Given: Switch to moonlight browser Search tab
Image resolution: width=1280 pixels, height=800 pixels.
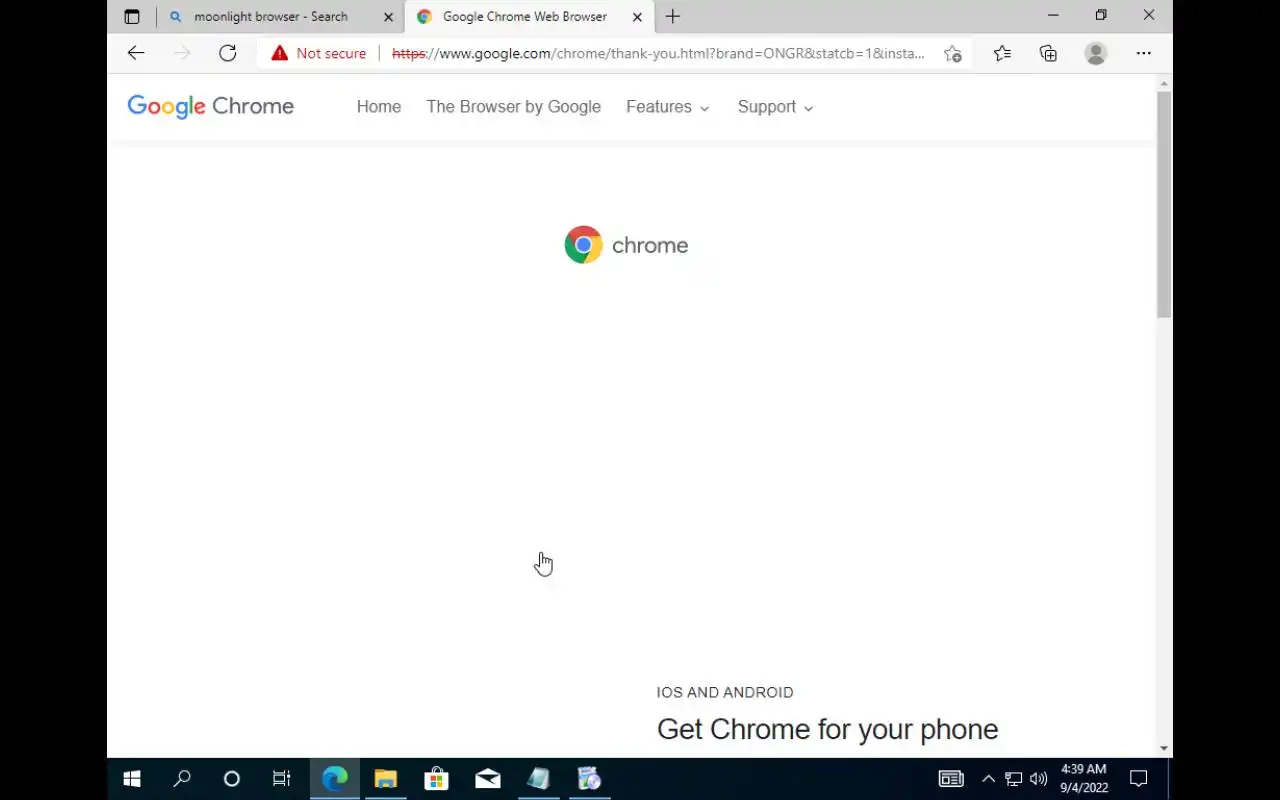Looking at the screenshot, I should 270,17.
